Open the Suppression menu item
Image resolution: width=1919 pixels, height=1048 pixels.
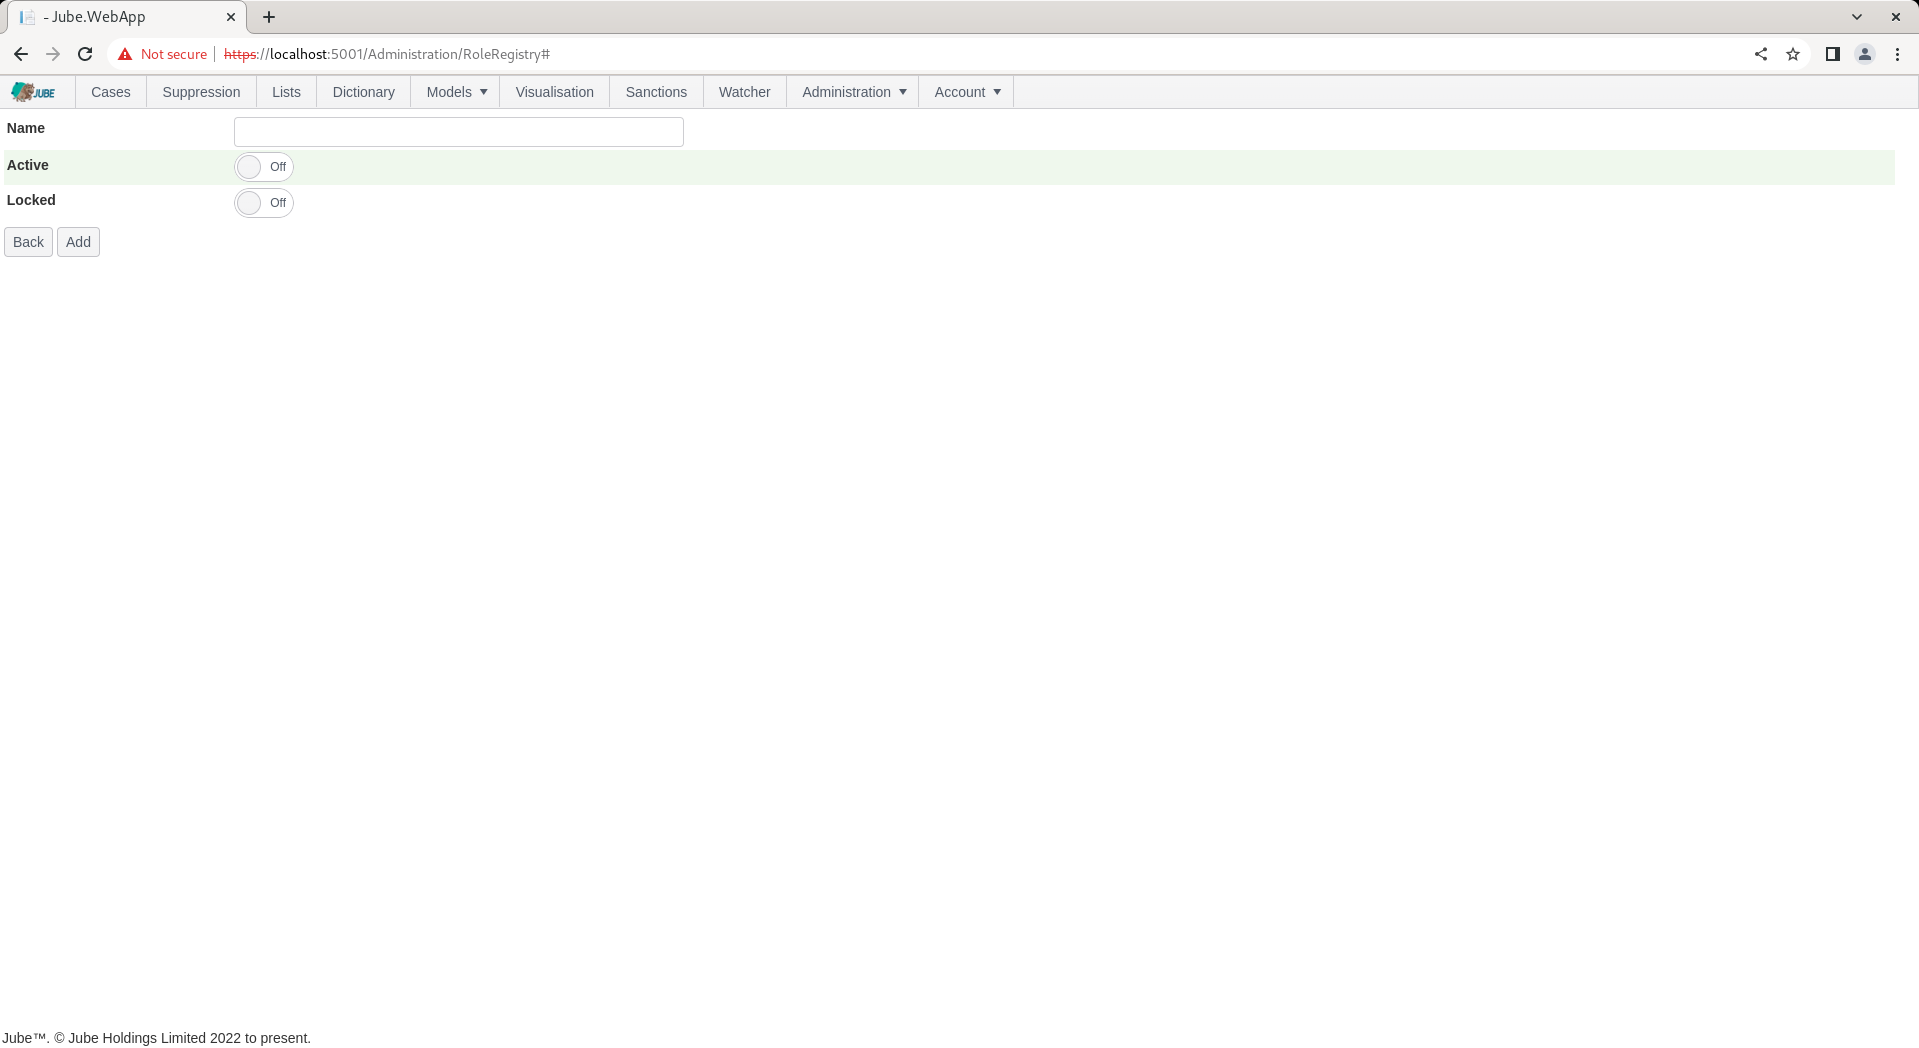[x=201, y=92]
